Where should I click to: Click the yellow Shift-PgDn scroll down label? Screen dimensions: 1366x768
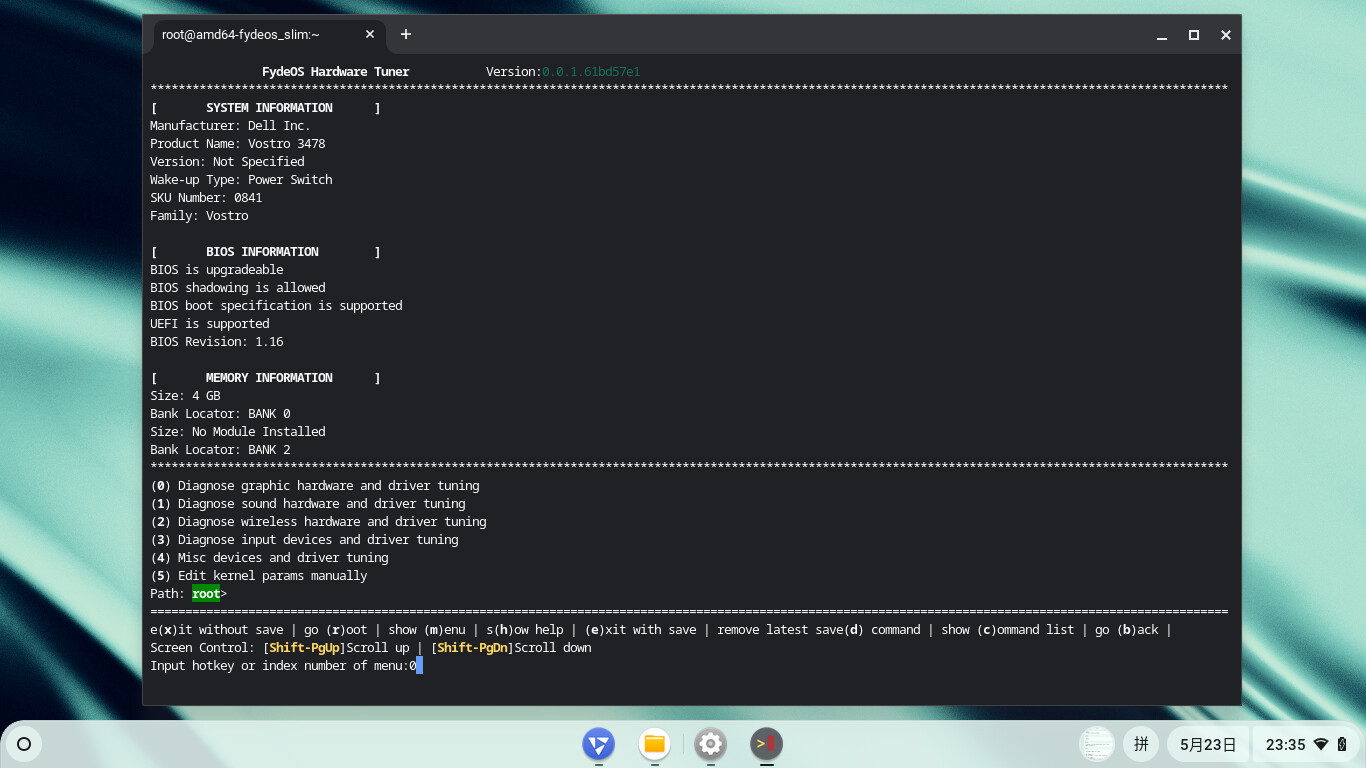[472, 648]
